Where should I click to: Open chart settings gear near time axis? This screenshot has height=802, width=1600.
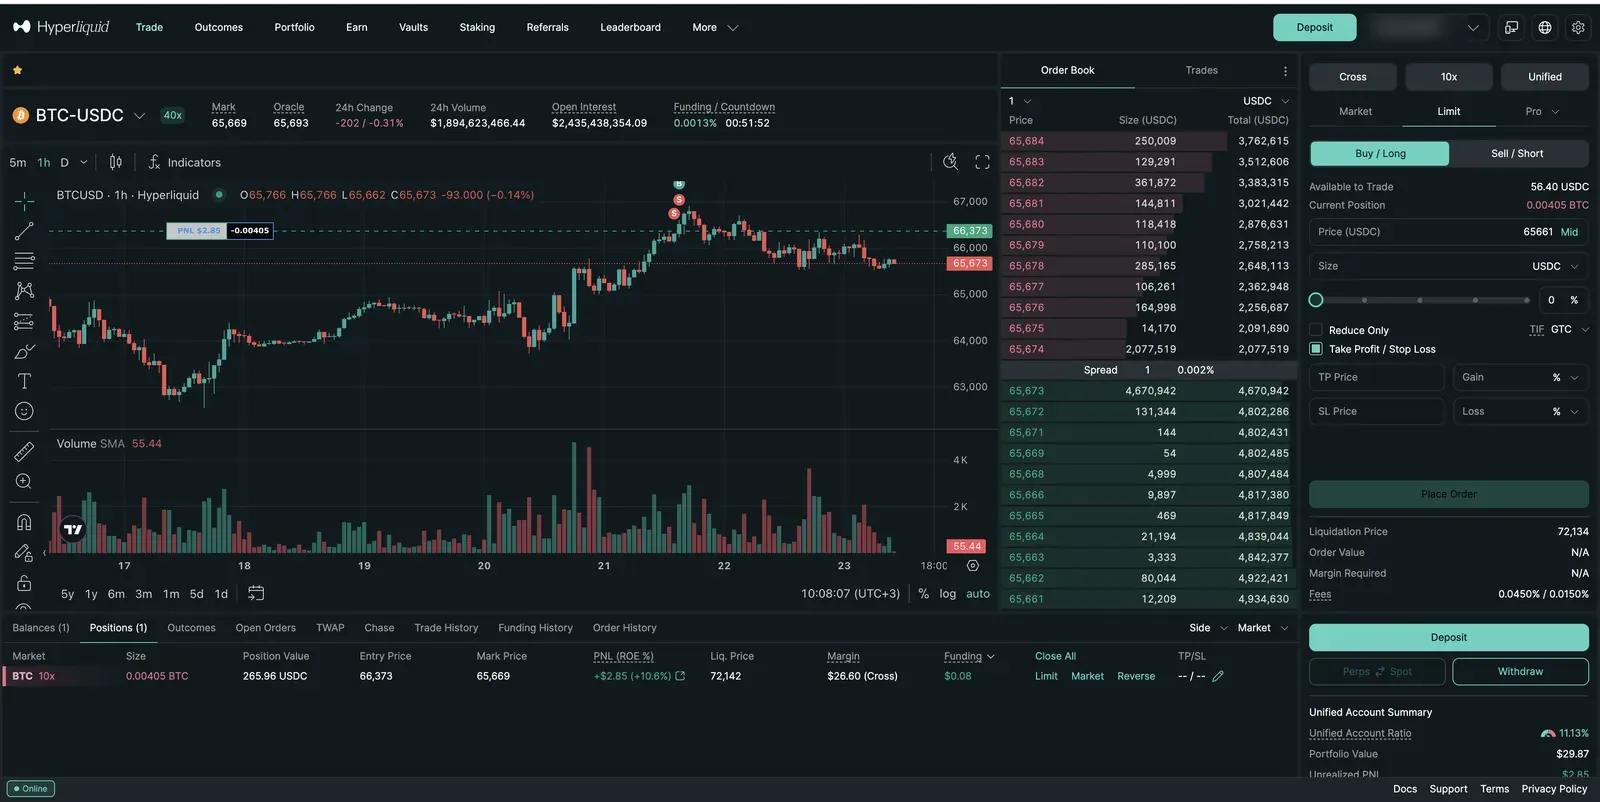point(972,566)
